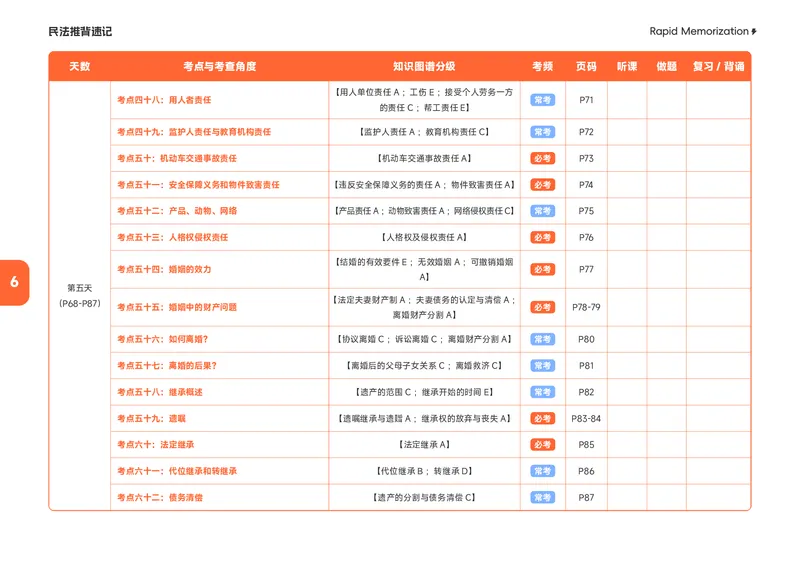Open 考点五十九：遗嘱
The height and width of the screenshot is (566, 800).
point(152,419)
